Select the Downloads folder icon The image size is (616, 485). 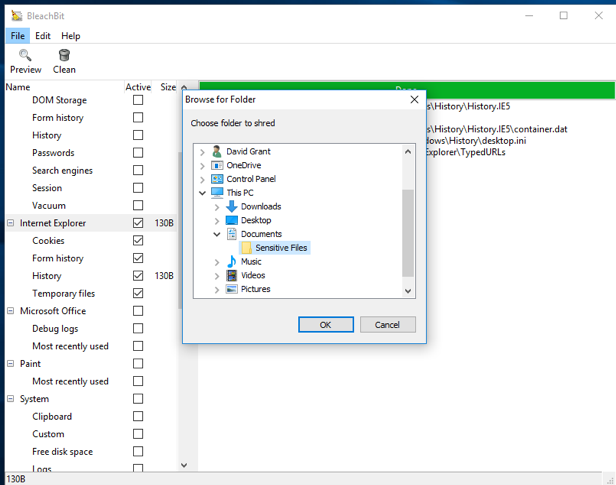232,207
